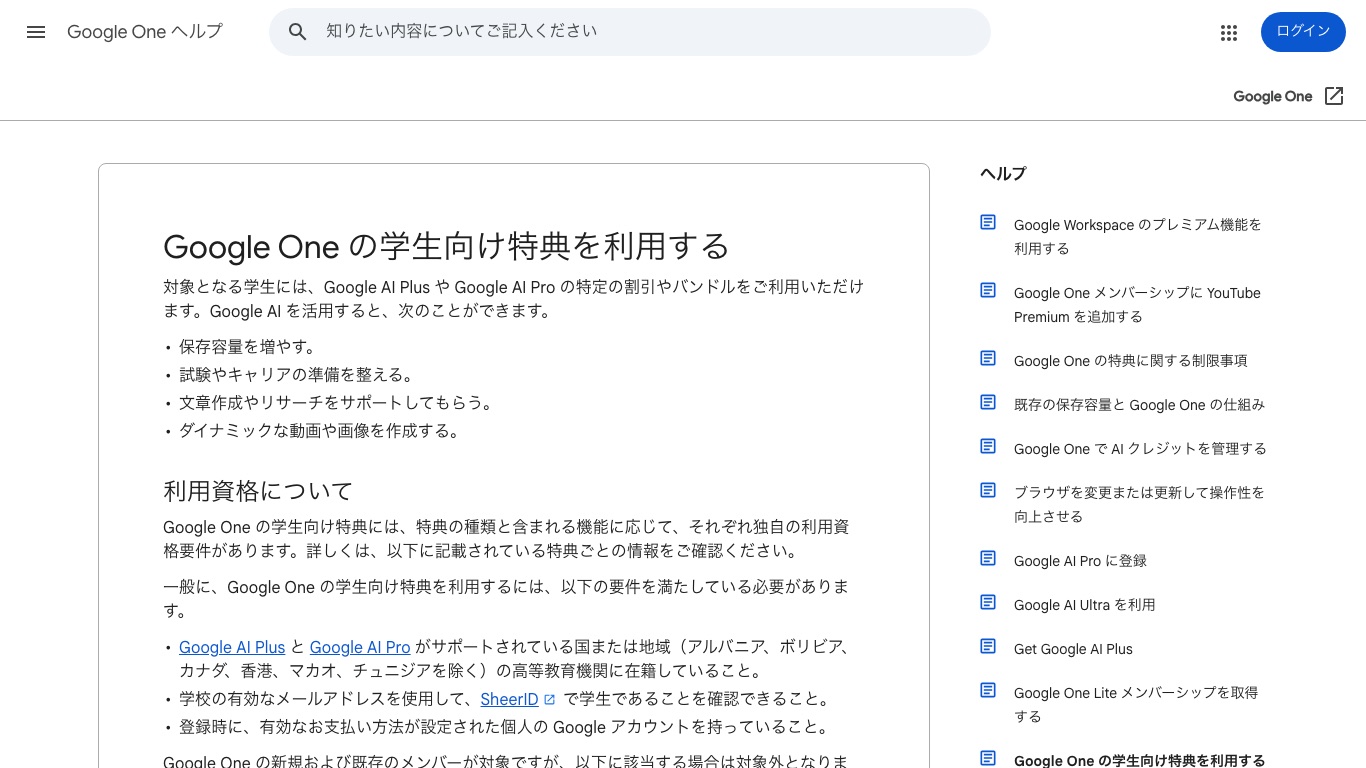This screenshot has height=768, width=1366.
Task: Open Google One で AI クレジットを管理する
Action: (x=1140, y=449)
